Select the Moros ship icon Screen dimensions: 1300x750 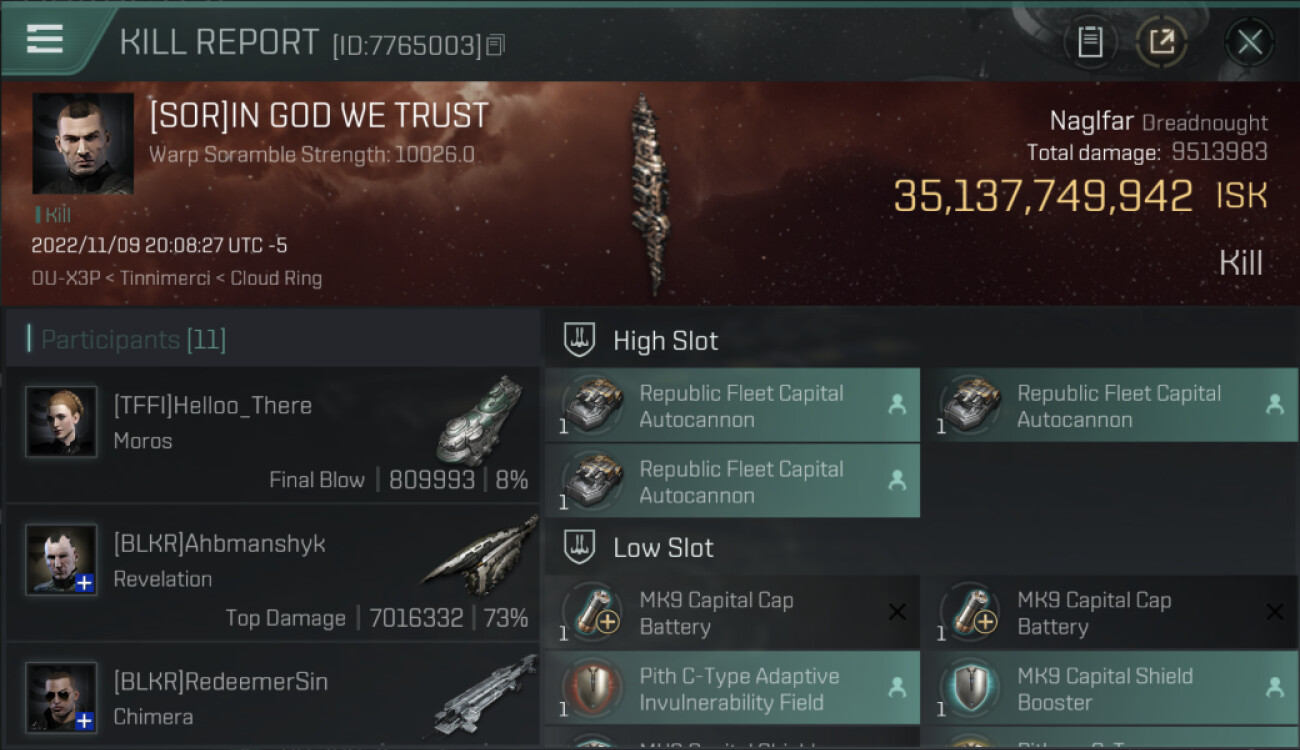[x=480, y=420]
